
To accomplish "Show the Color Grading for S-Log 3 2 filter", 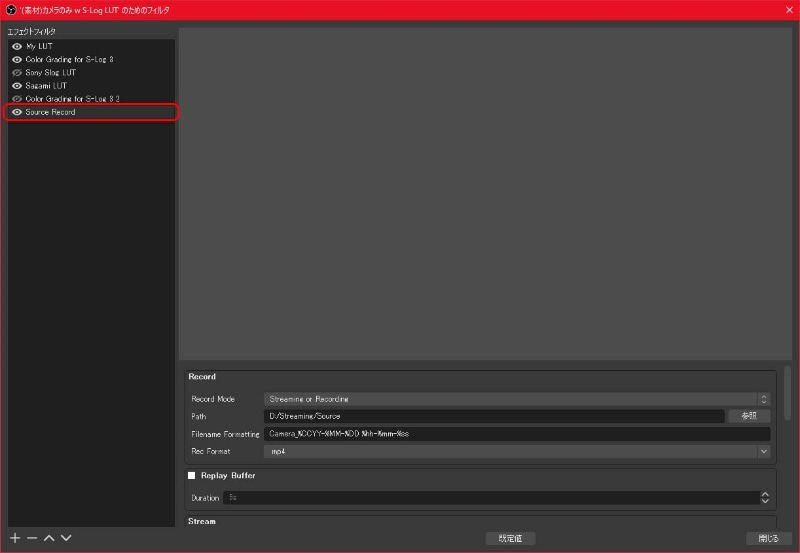I will (x=17, y=99).
